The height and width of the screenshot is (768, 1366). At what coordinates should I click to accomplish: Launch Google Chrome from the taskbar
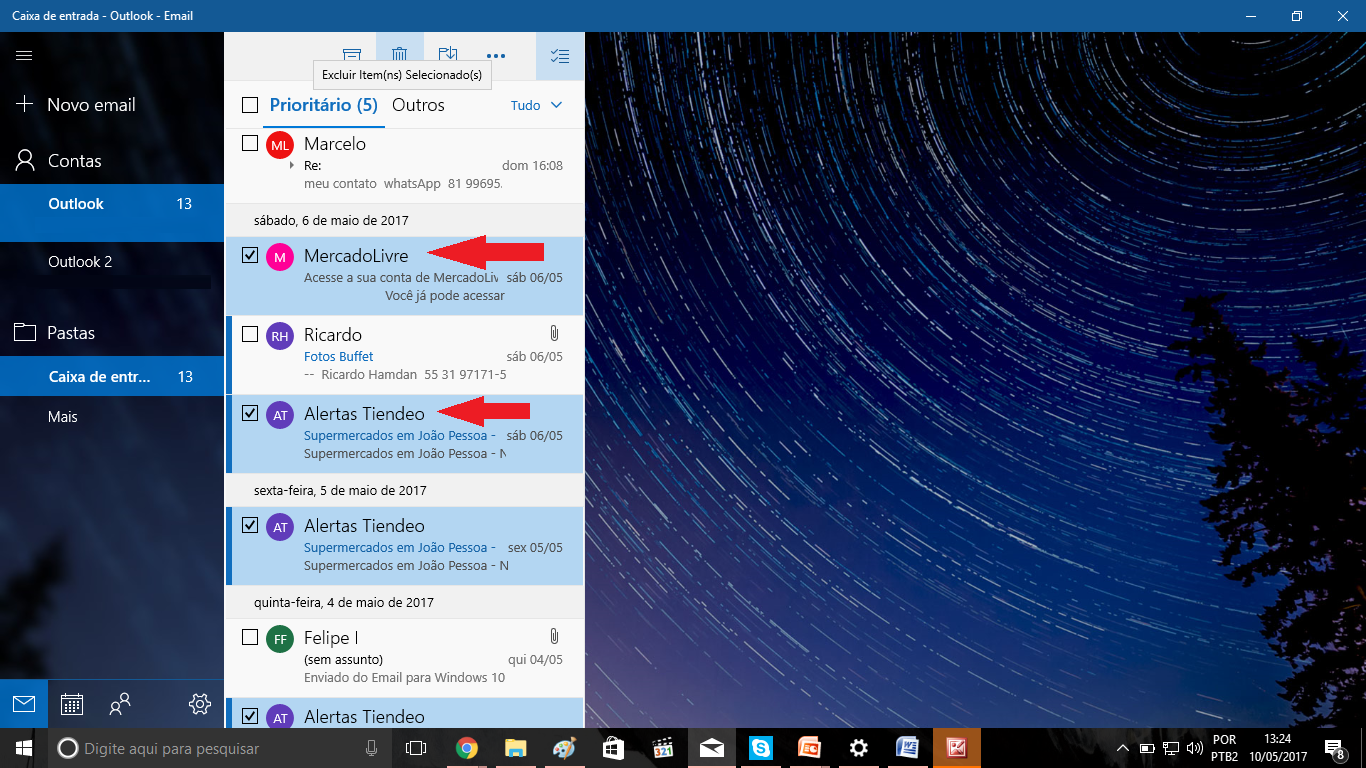tap(466, 748)
